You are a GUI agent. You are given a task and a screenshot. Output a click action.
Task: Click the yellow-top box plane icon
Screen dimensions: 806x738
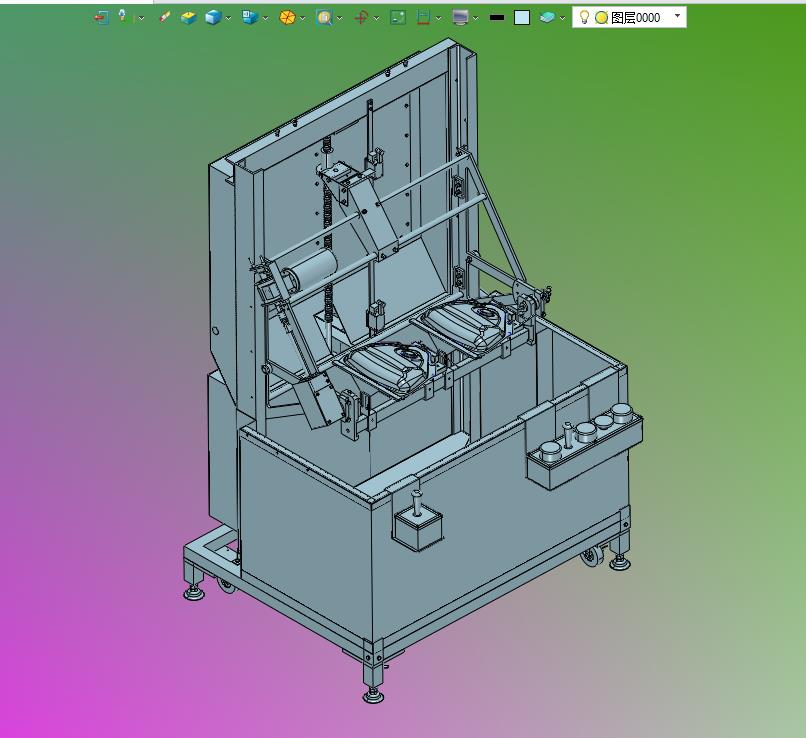pyautogui.click(x=189, y=18)
